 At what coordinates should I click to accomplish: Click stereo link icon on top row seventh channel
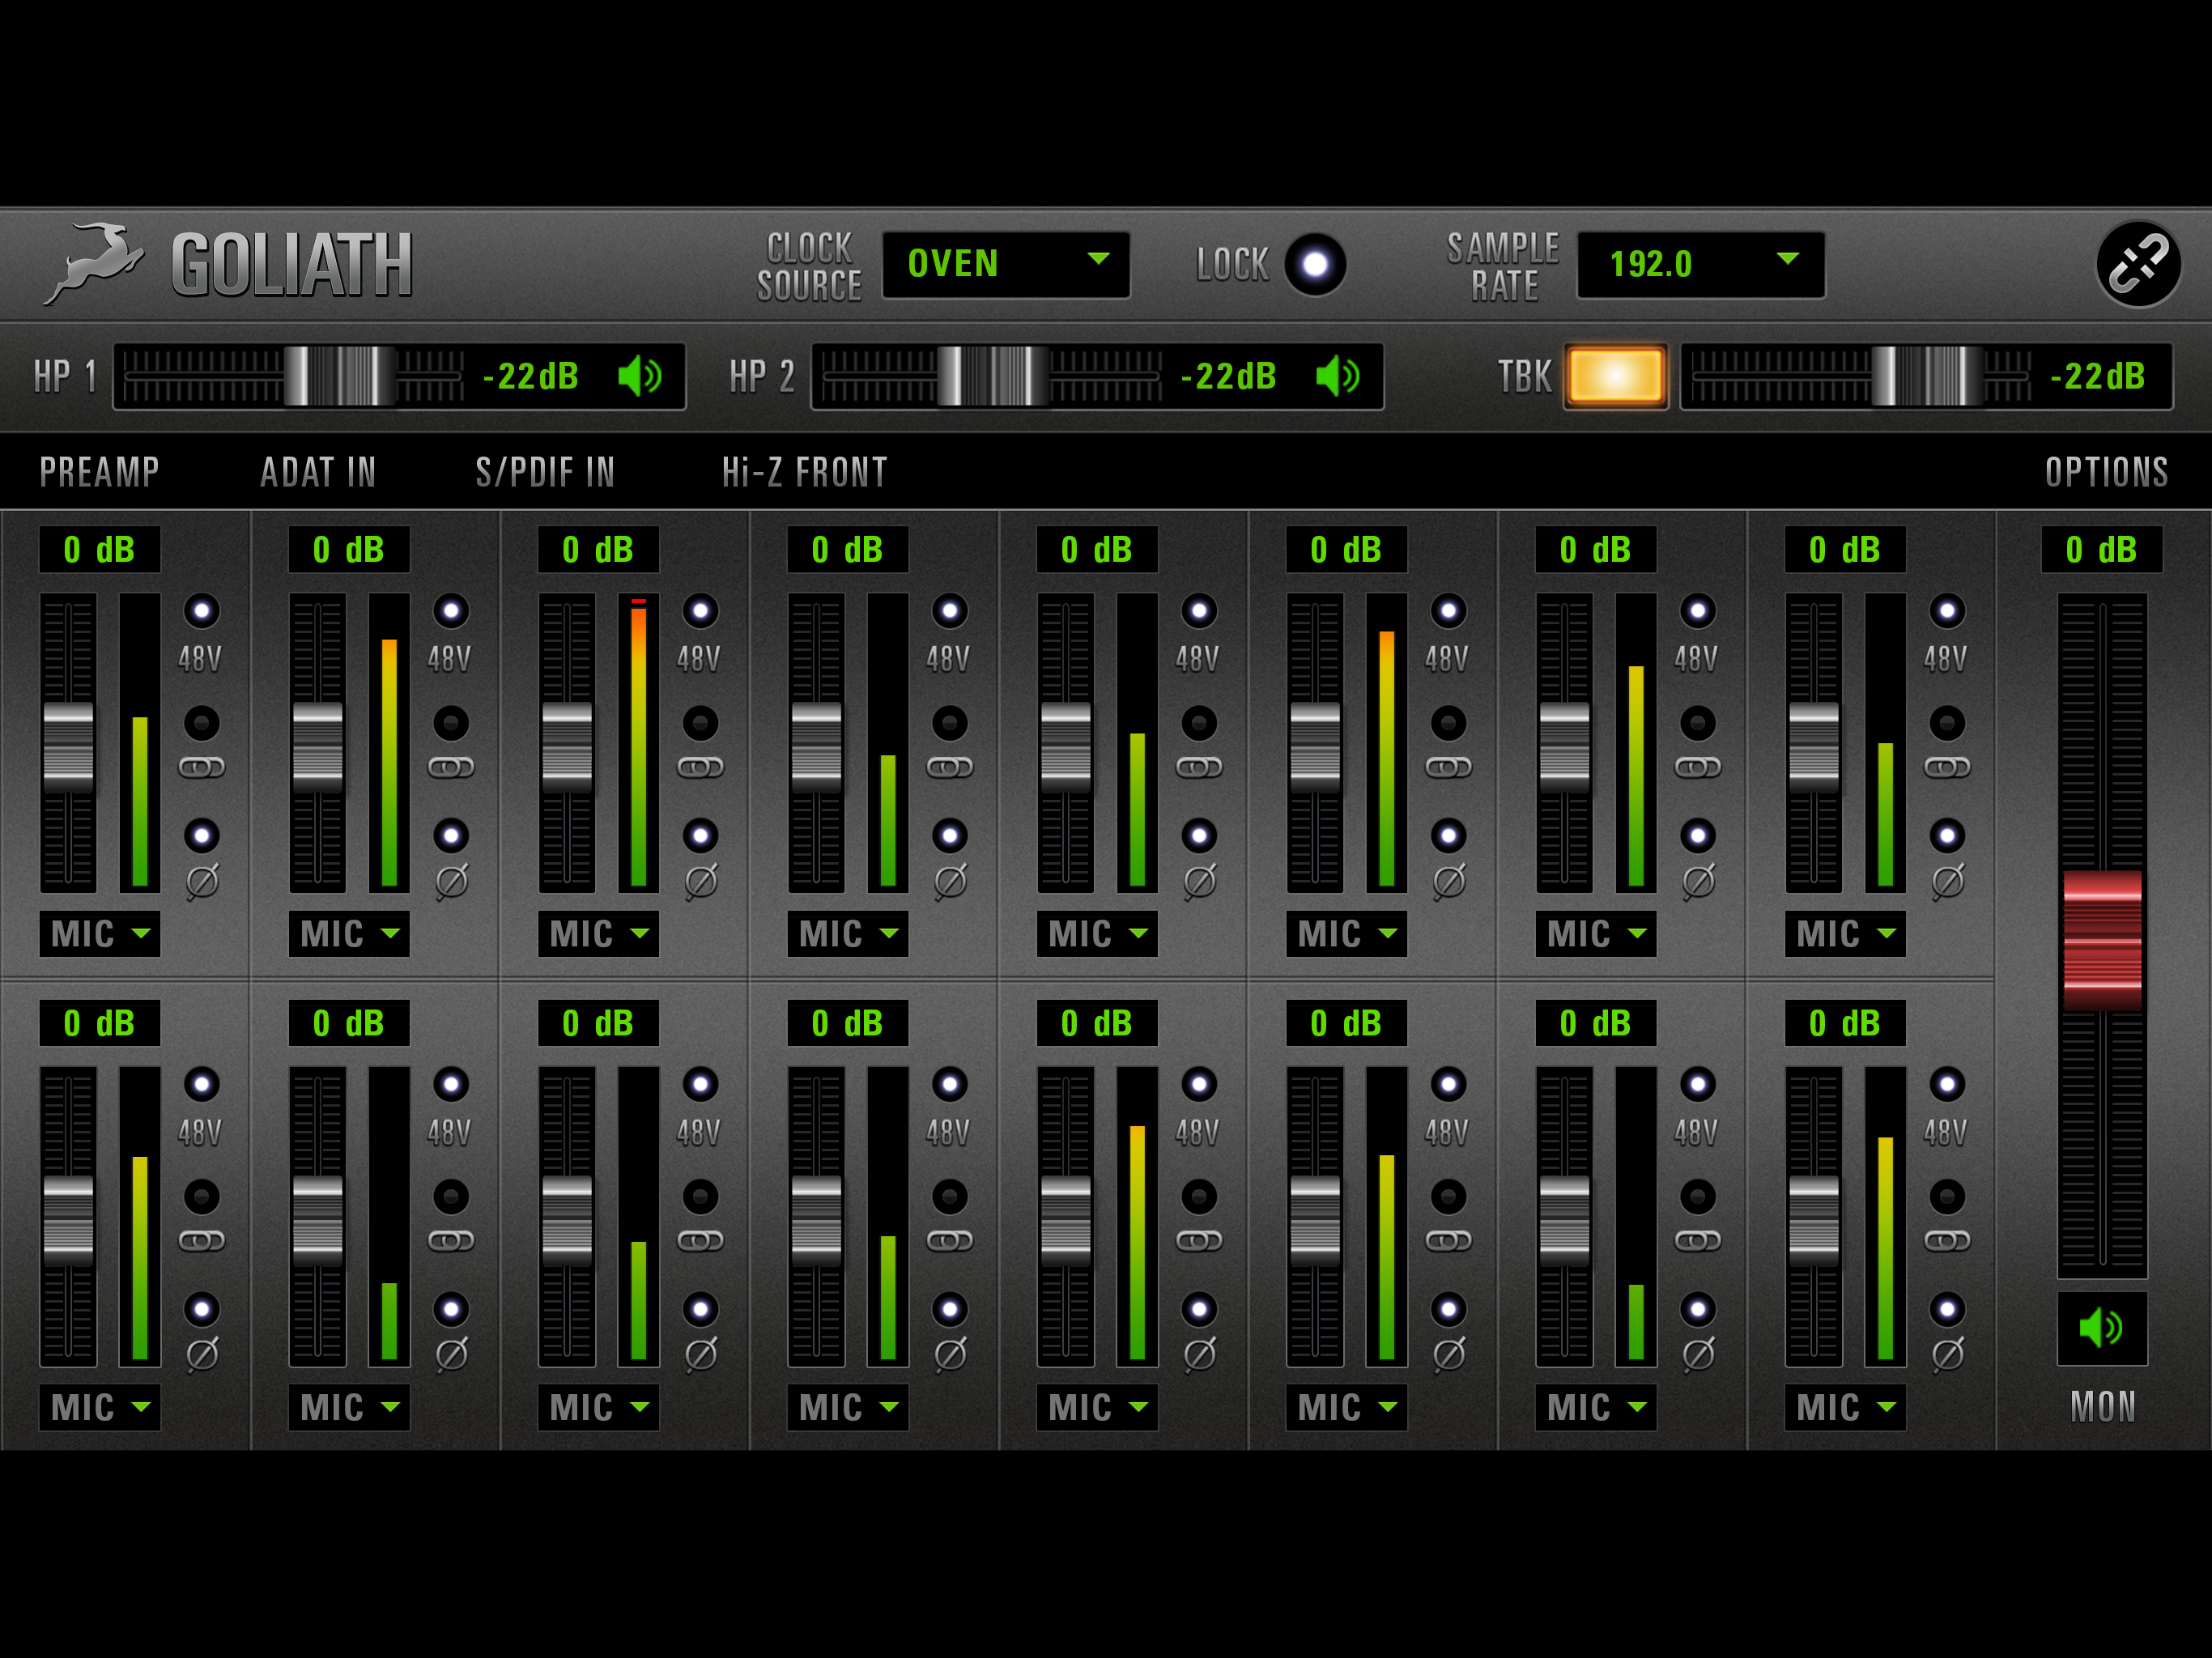point(1698,768)
